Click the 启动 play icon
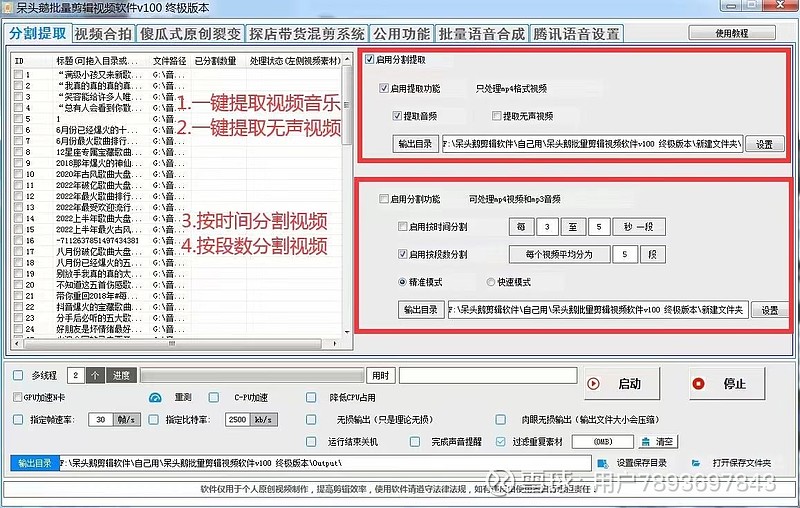This screenshot has height=508, width=800. point(593,384)
